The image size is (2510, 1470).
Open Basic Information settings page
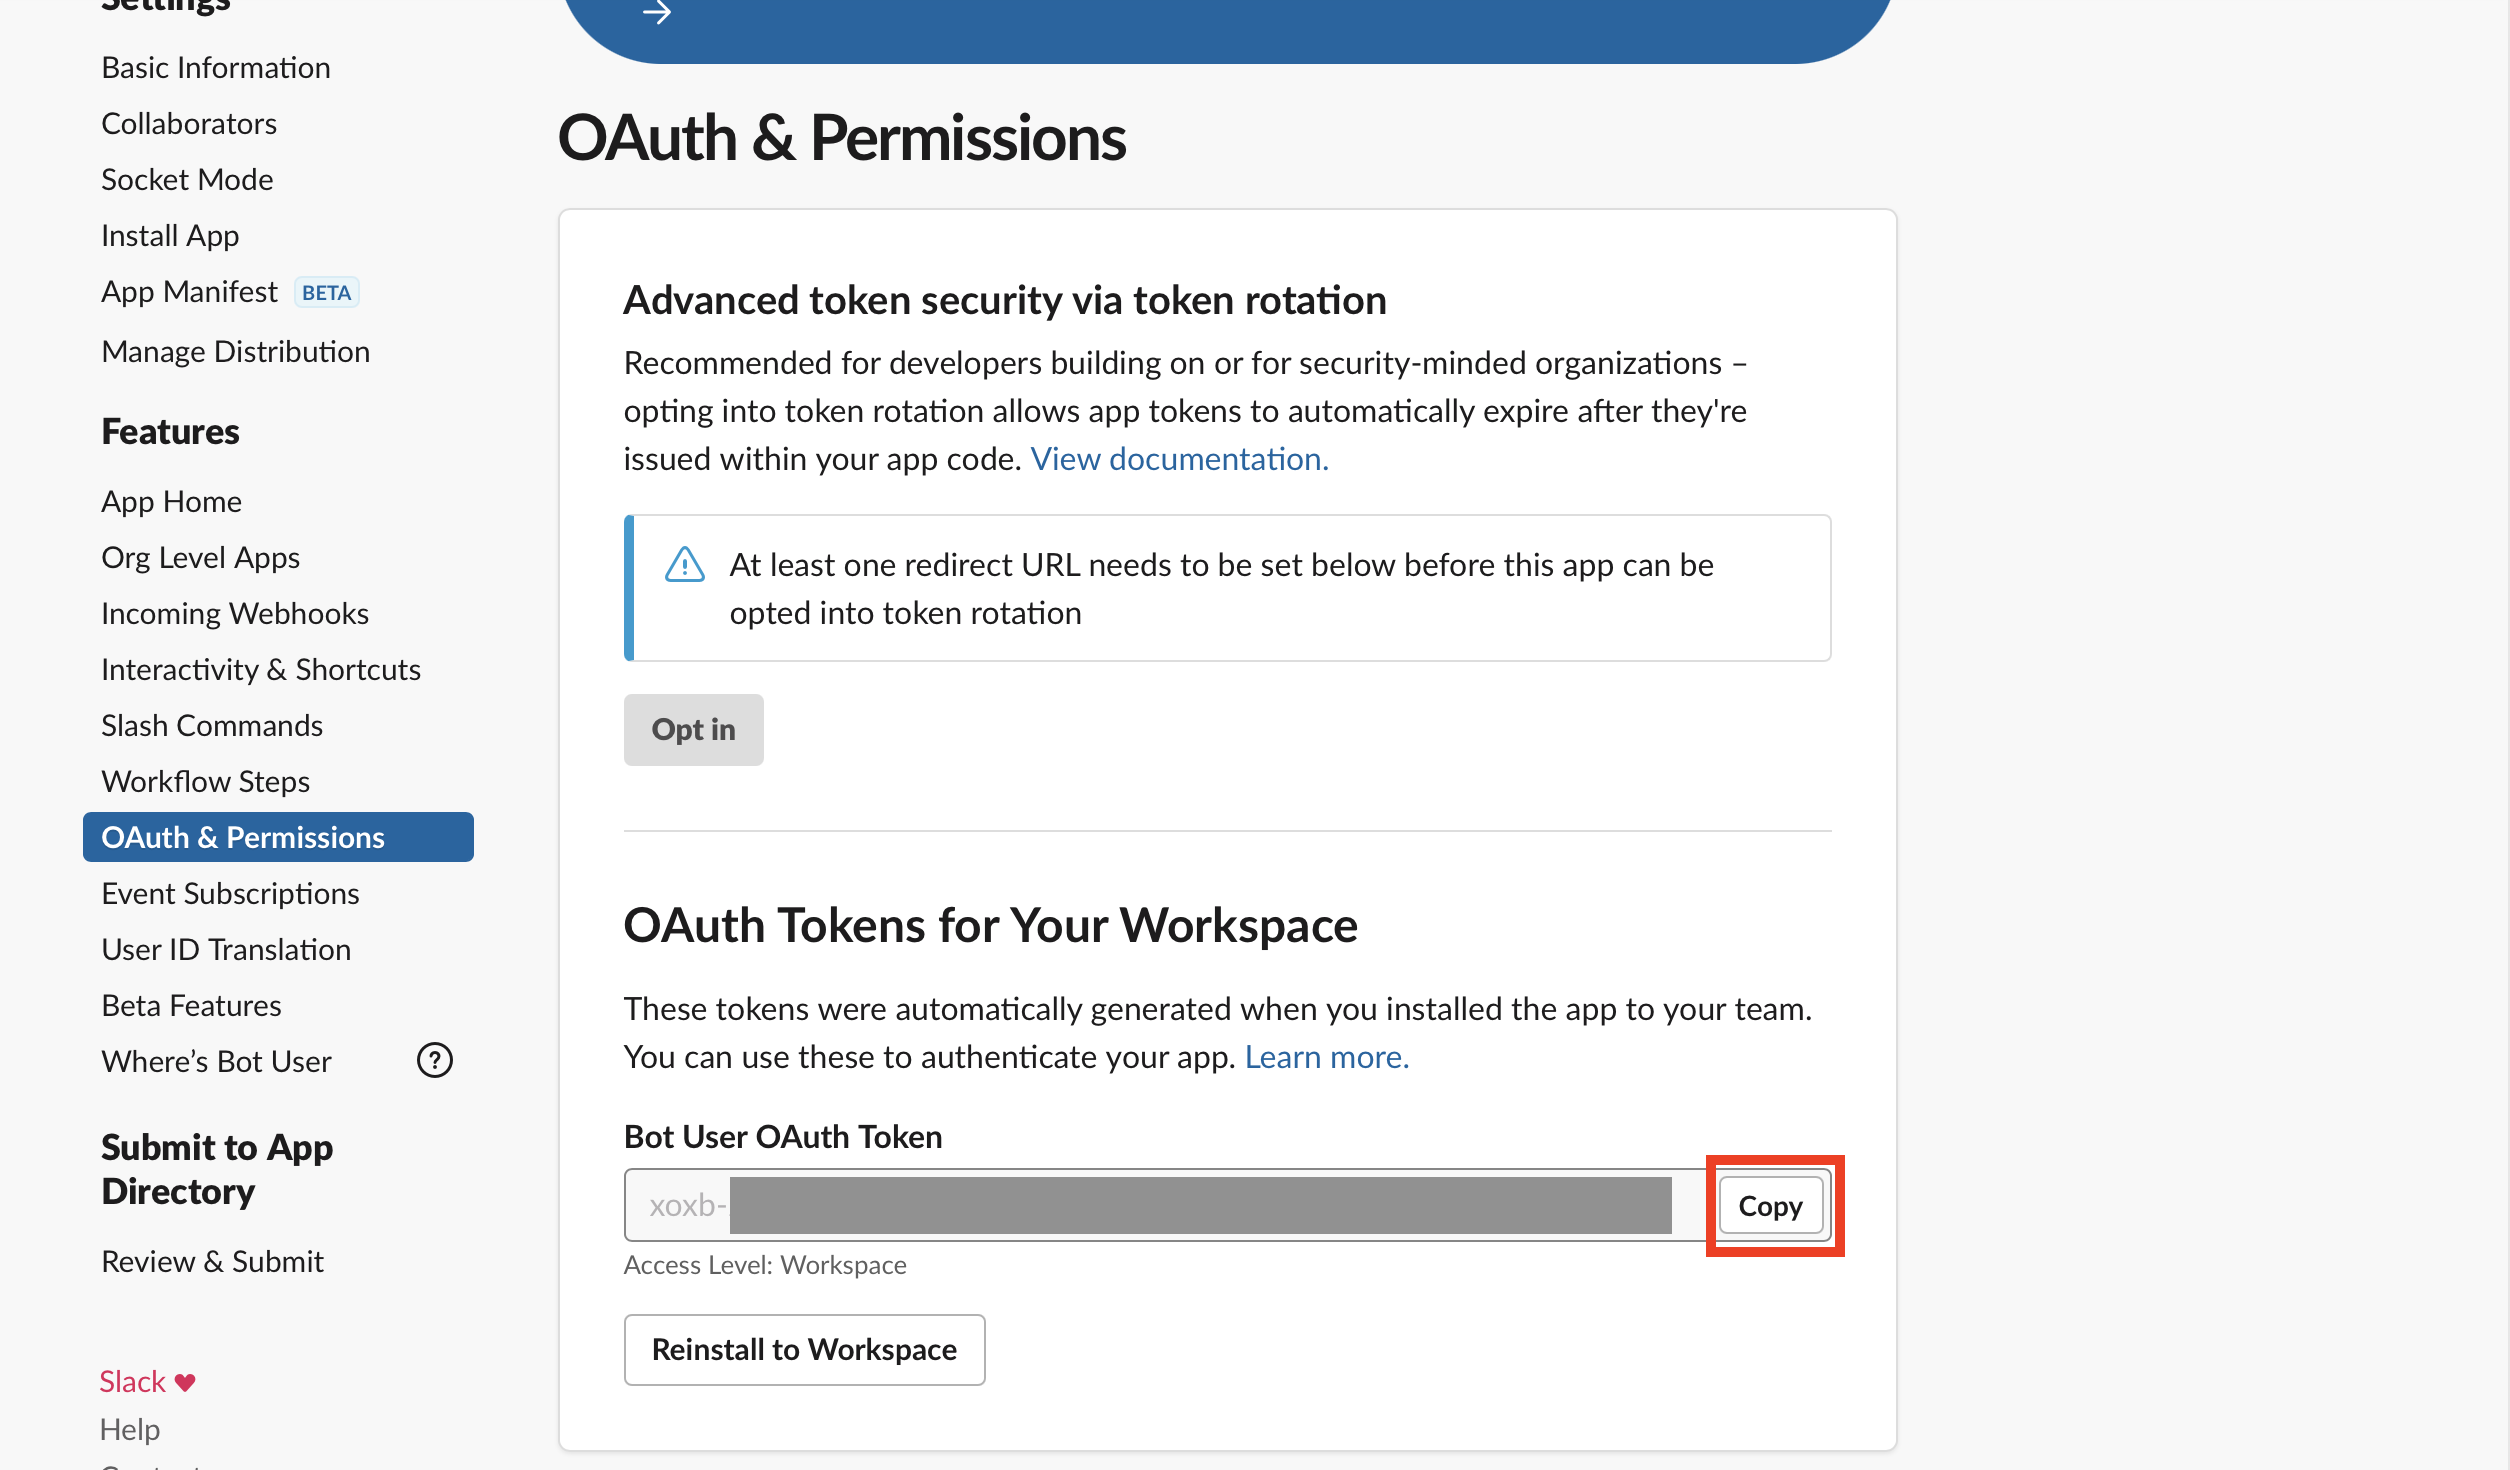coord(216,67)
